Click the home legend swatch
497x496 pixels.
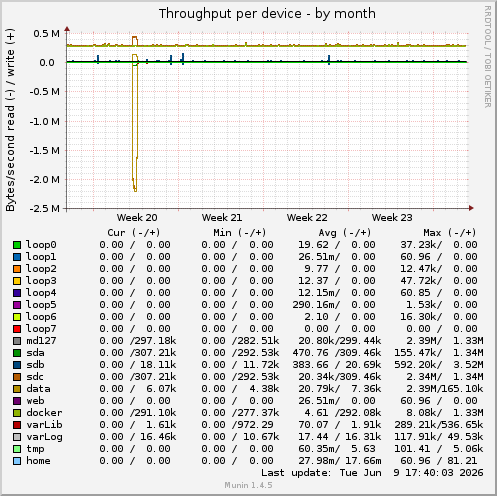(x=17, y=461)
